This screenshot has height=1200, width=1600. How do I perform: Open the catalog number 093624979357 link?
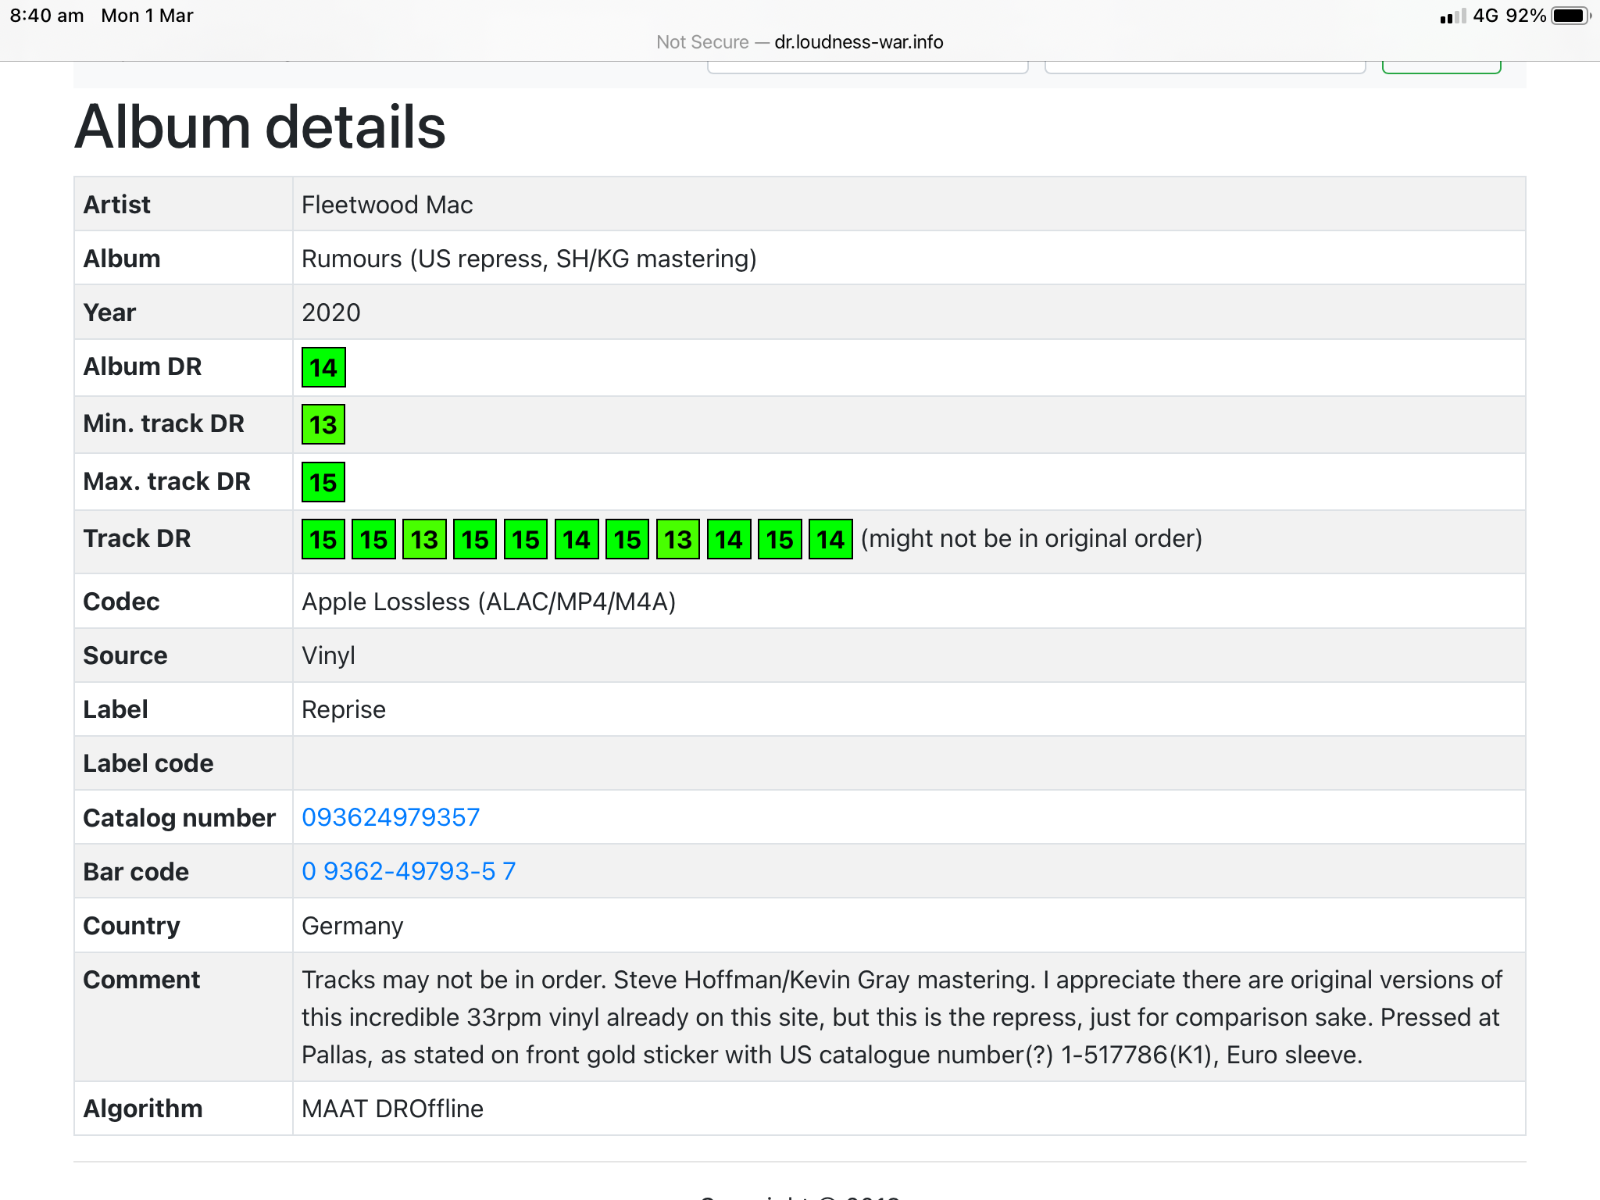(390, 817)
